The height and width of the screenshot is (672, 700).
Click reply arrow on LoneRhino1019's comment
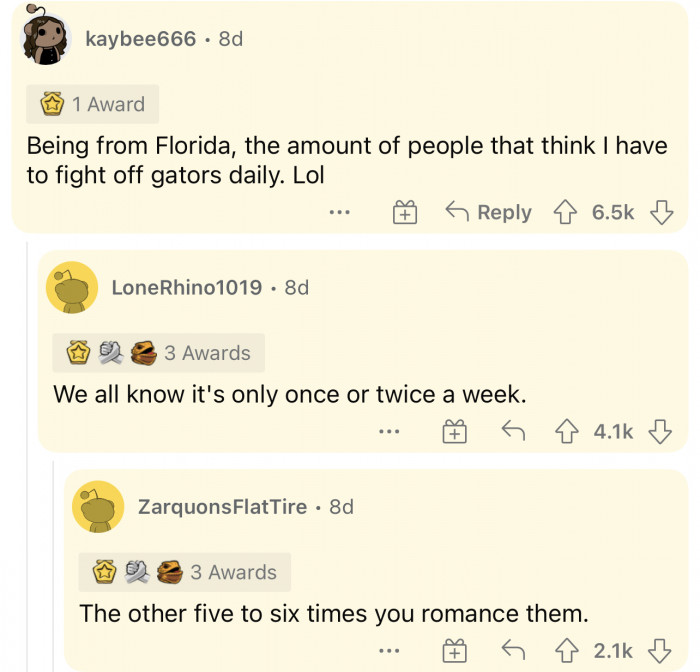tap(513, 432)
